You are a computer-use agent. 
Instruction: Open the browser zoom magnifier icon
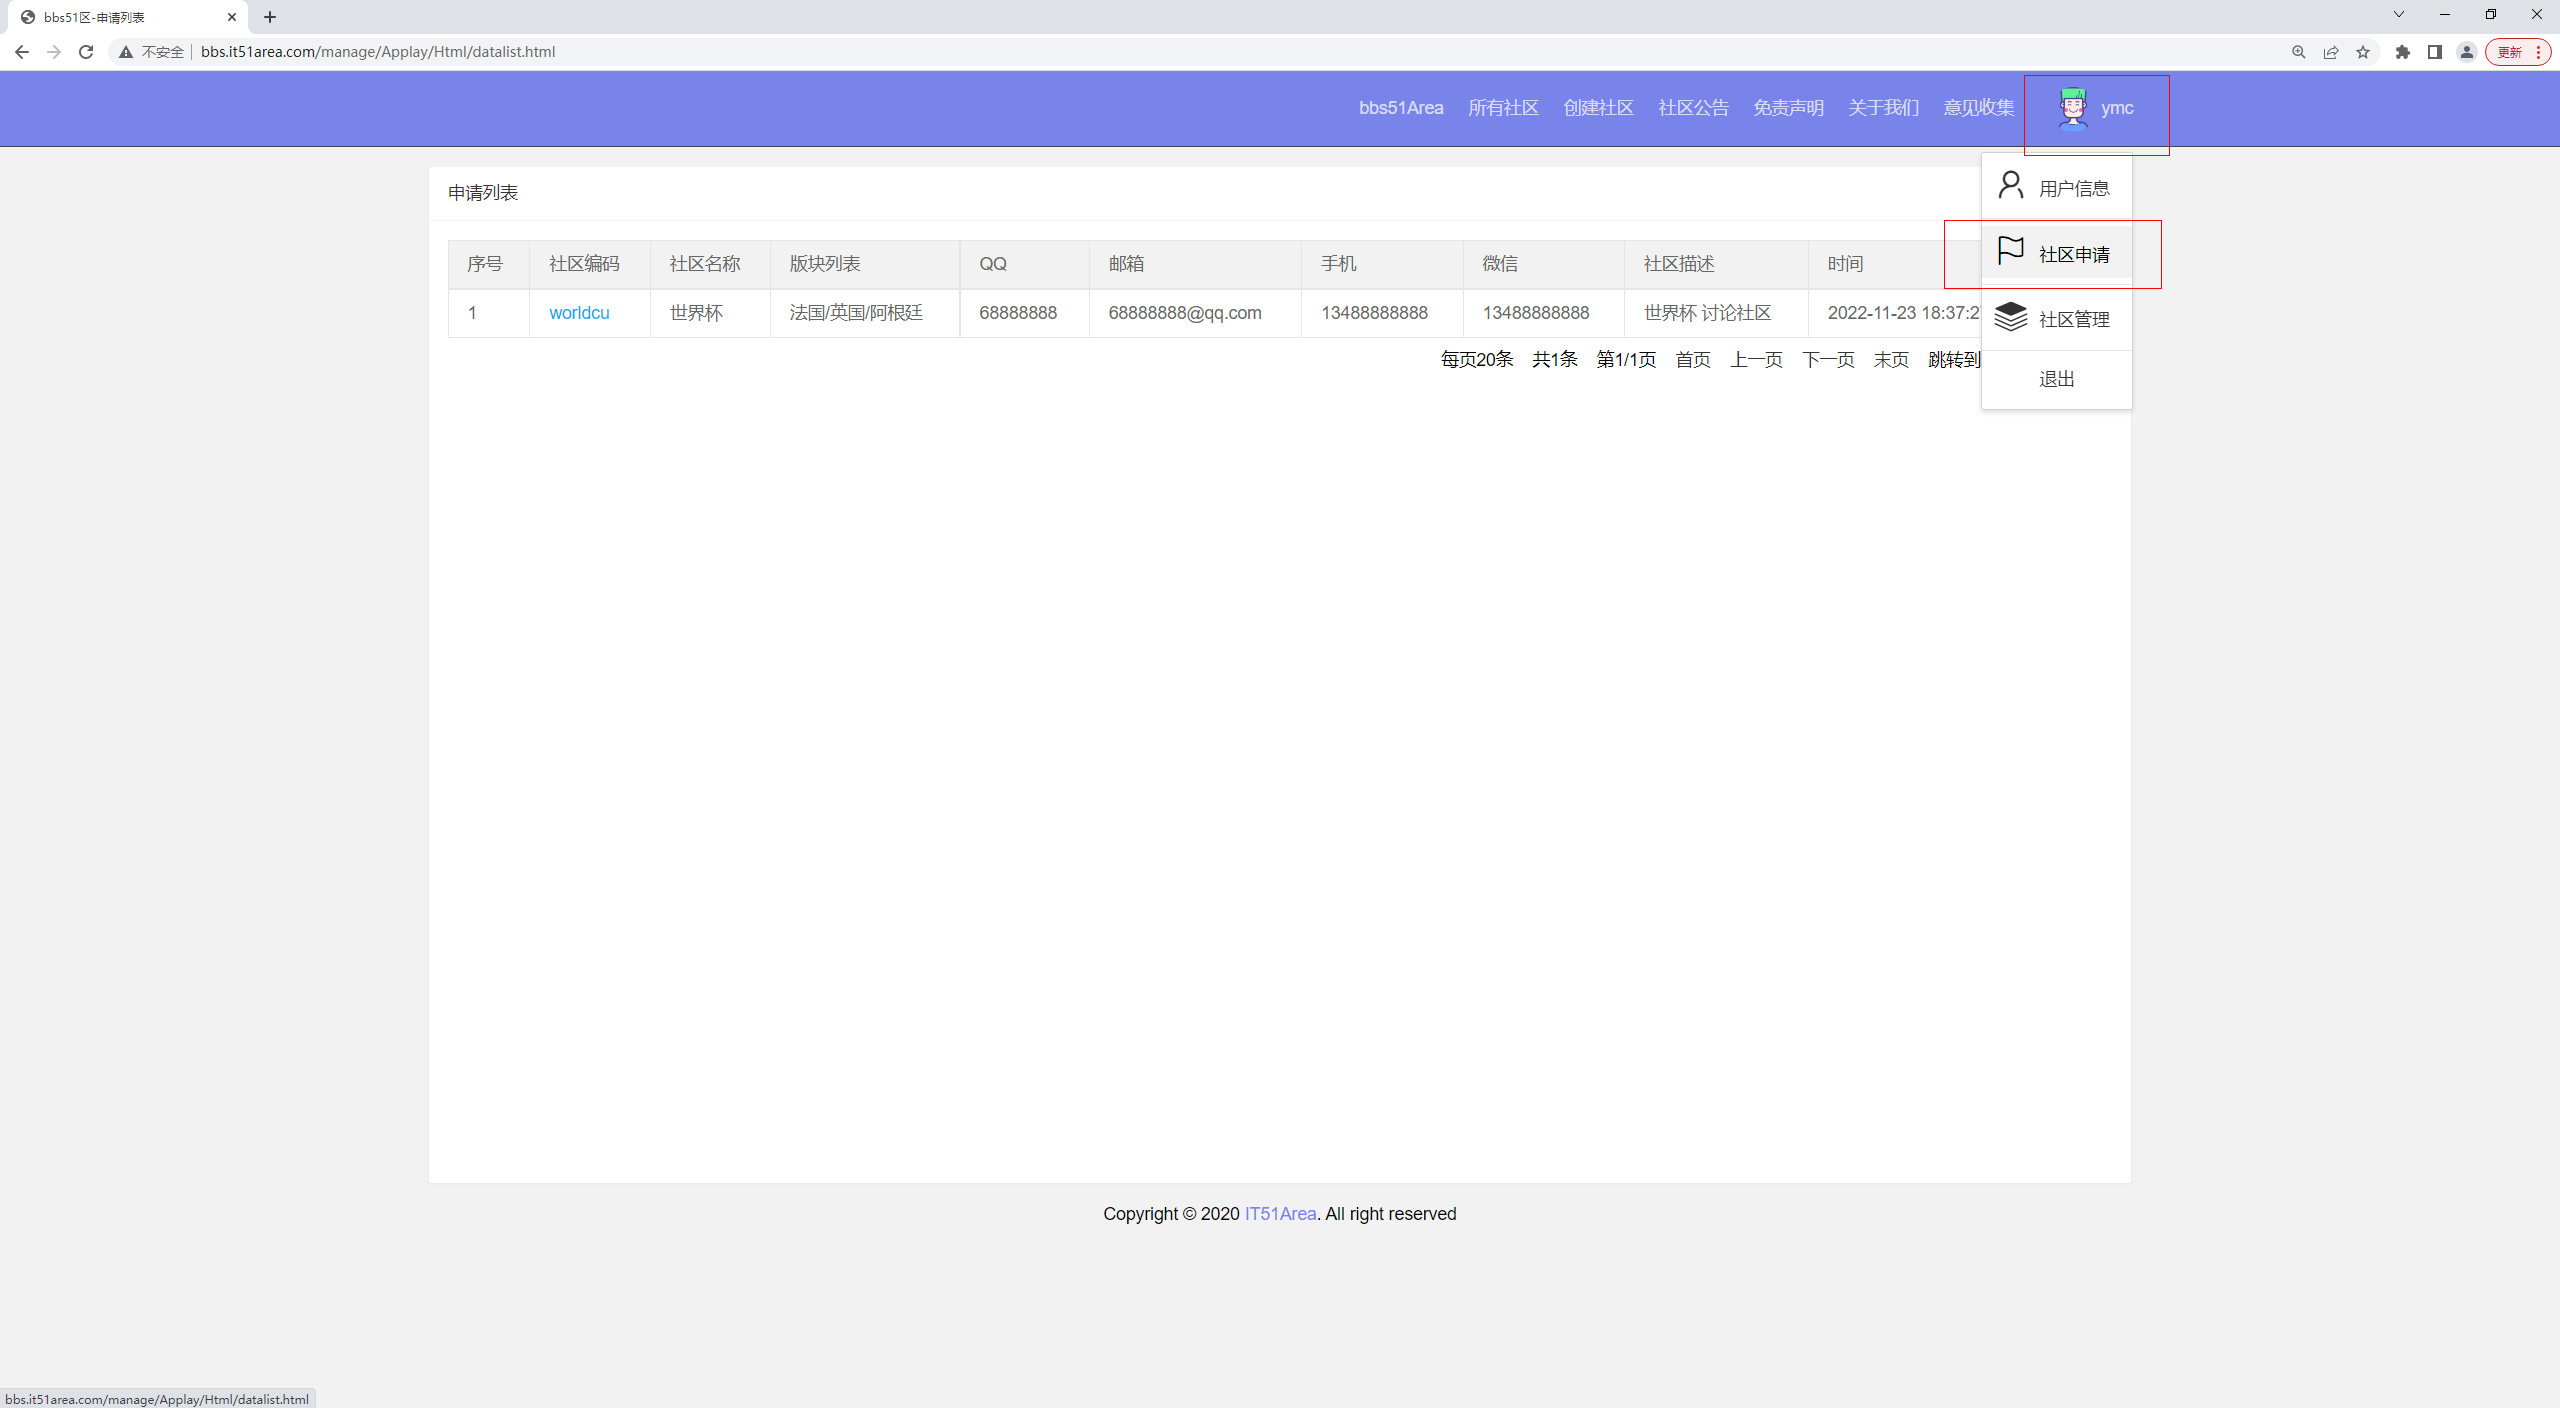[x=2299, y=52]
